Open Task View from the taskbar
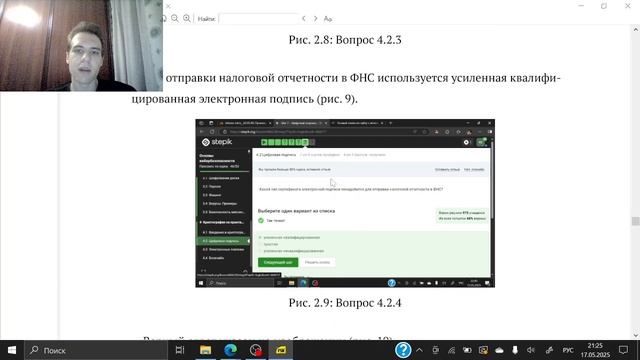 pos(180,350)
